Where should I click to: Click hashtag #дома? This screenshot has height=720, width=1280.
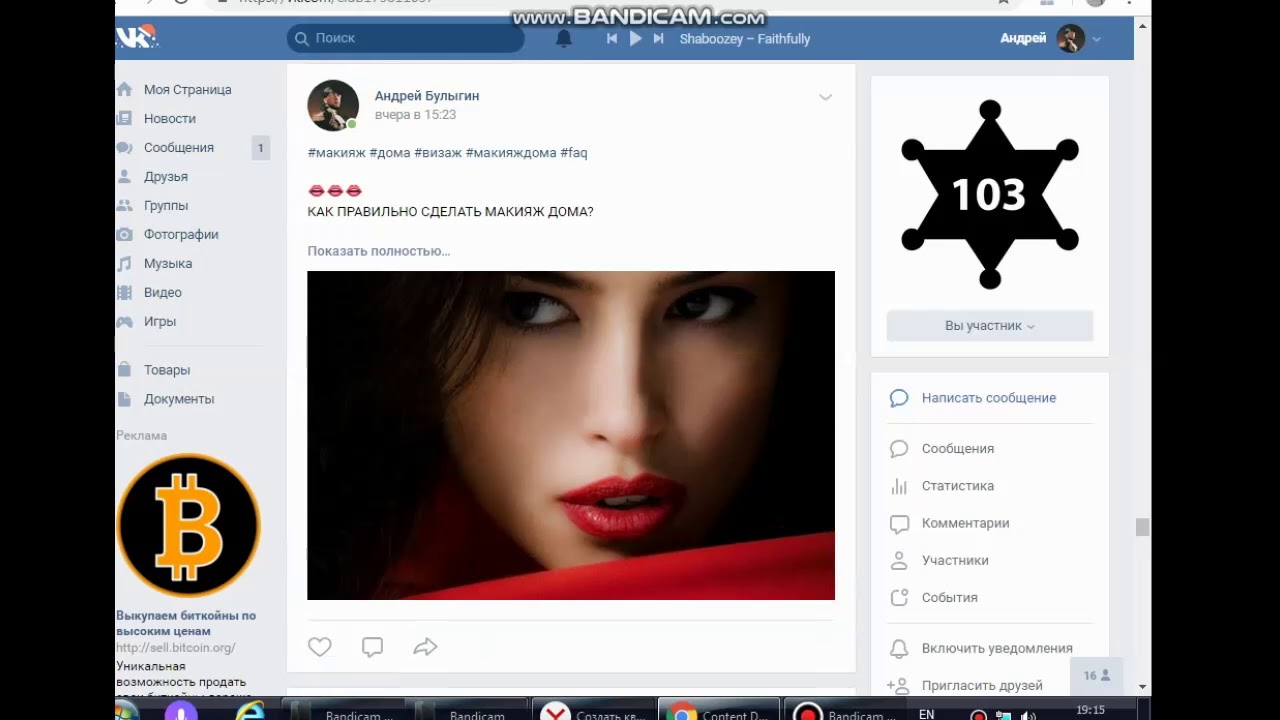pos(390,153)
